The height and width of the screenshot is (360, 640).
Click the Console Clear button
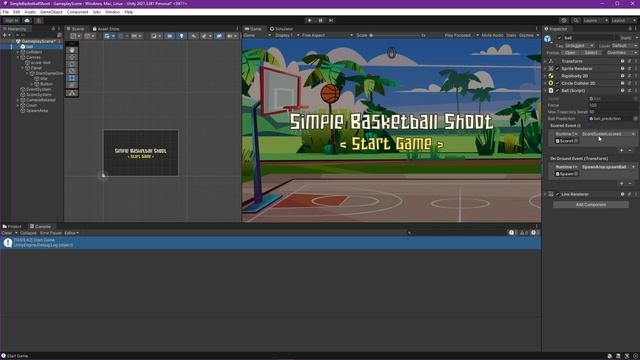coord(7,233)
